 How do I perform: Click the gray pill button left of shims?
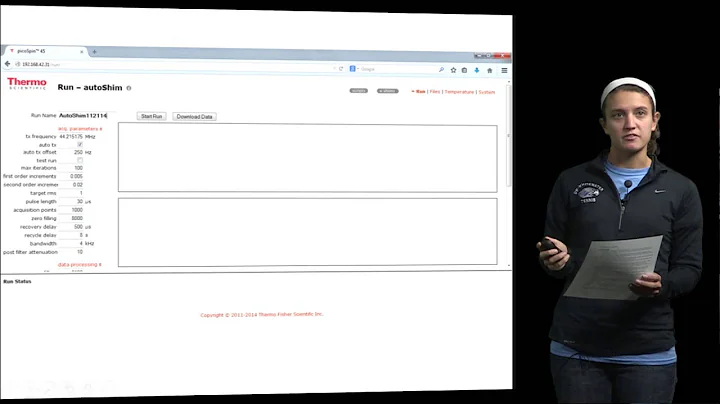[359, 90]
